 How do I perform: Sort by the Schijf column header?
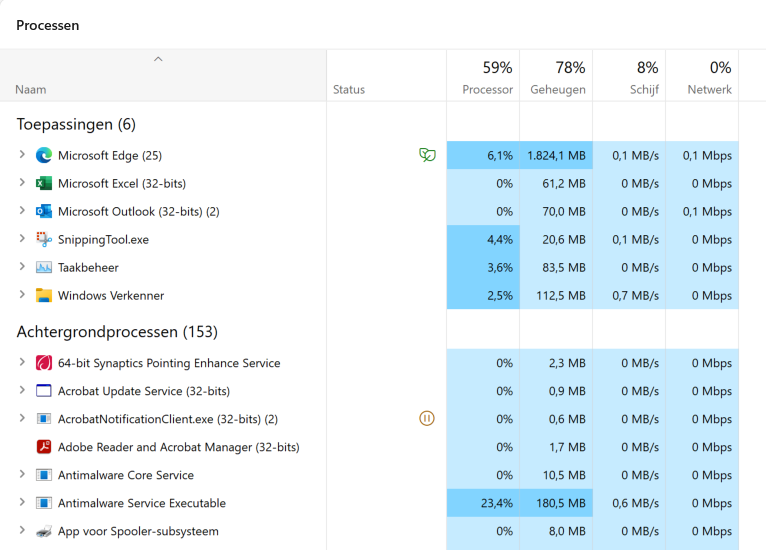point(629,76)
